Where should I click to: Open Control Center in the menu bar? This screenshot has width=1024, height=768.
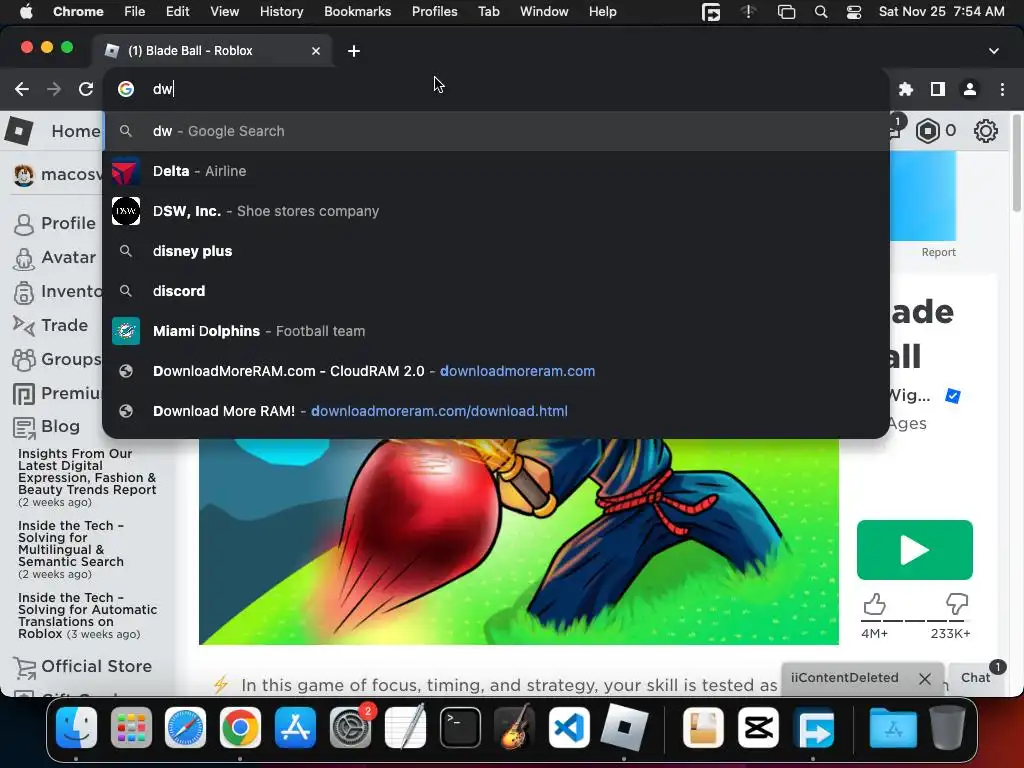pyautogui.click(x=854, y=12)
